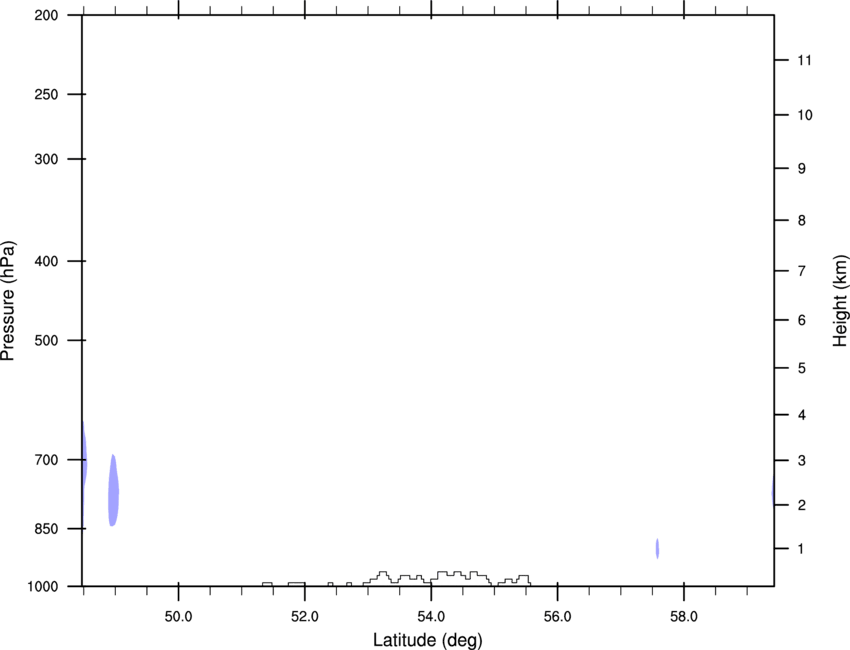Image resolution: width=850 pixels, height=650 pixels.
Task: Click the 4 km height label
Action: coord(802,415)
